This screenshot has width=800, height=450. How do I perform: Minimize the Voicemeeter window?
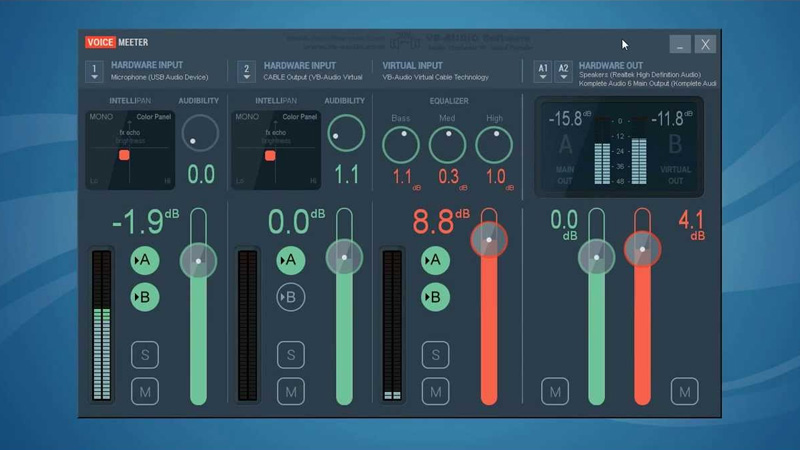tap(680, 44)
